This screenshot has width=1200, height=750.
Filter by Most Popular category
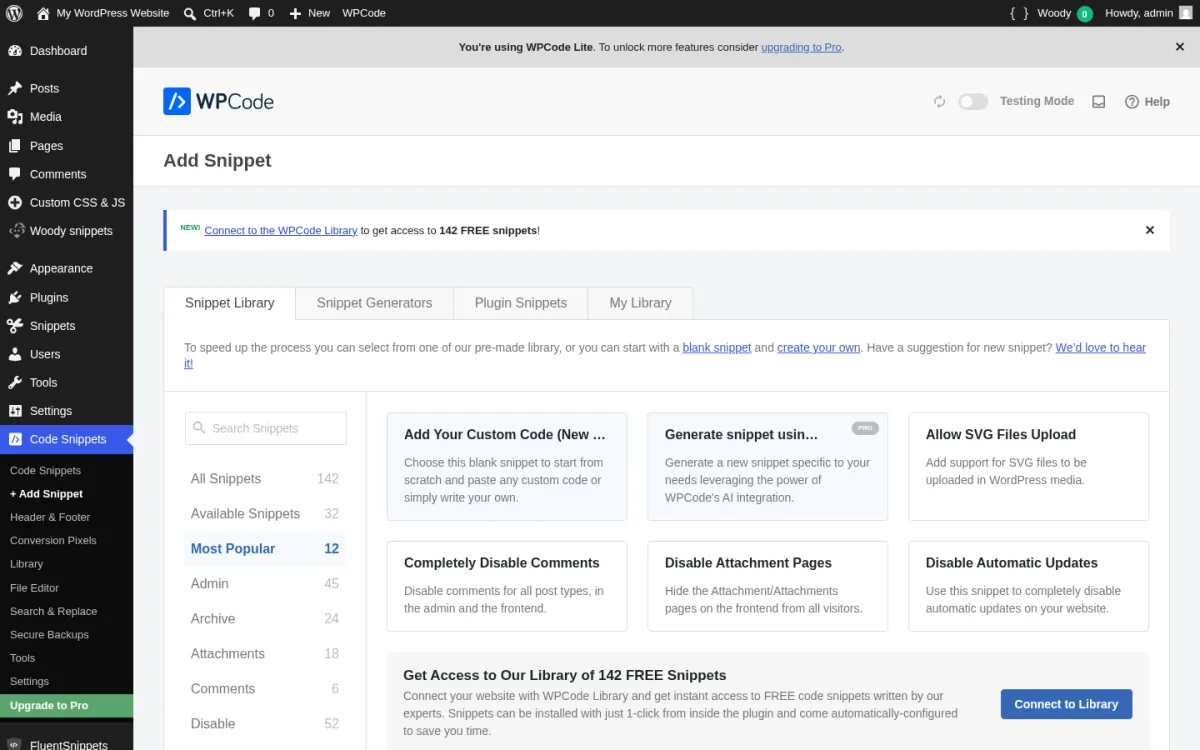point(265,549)
